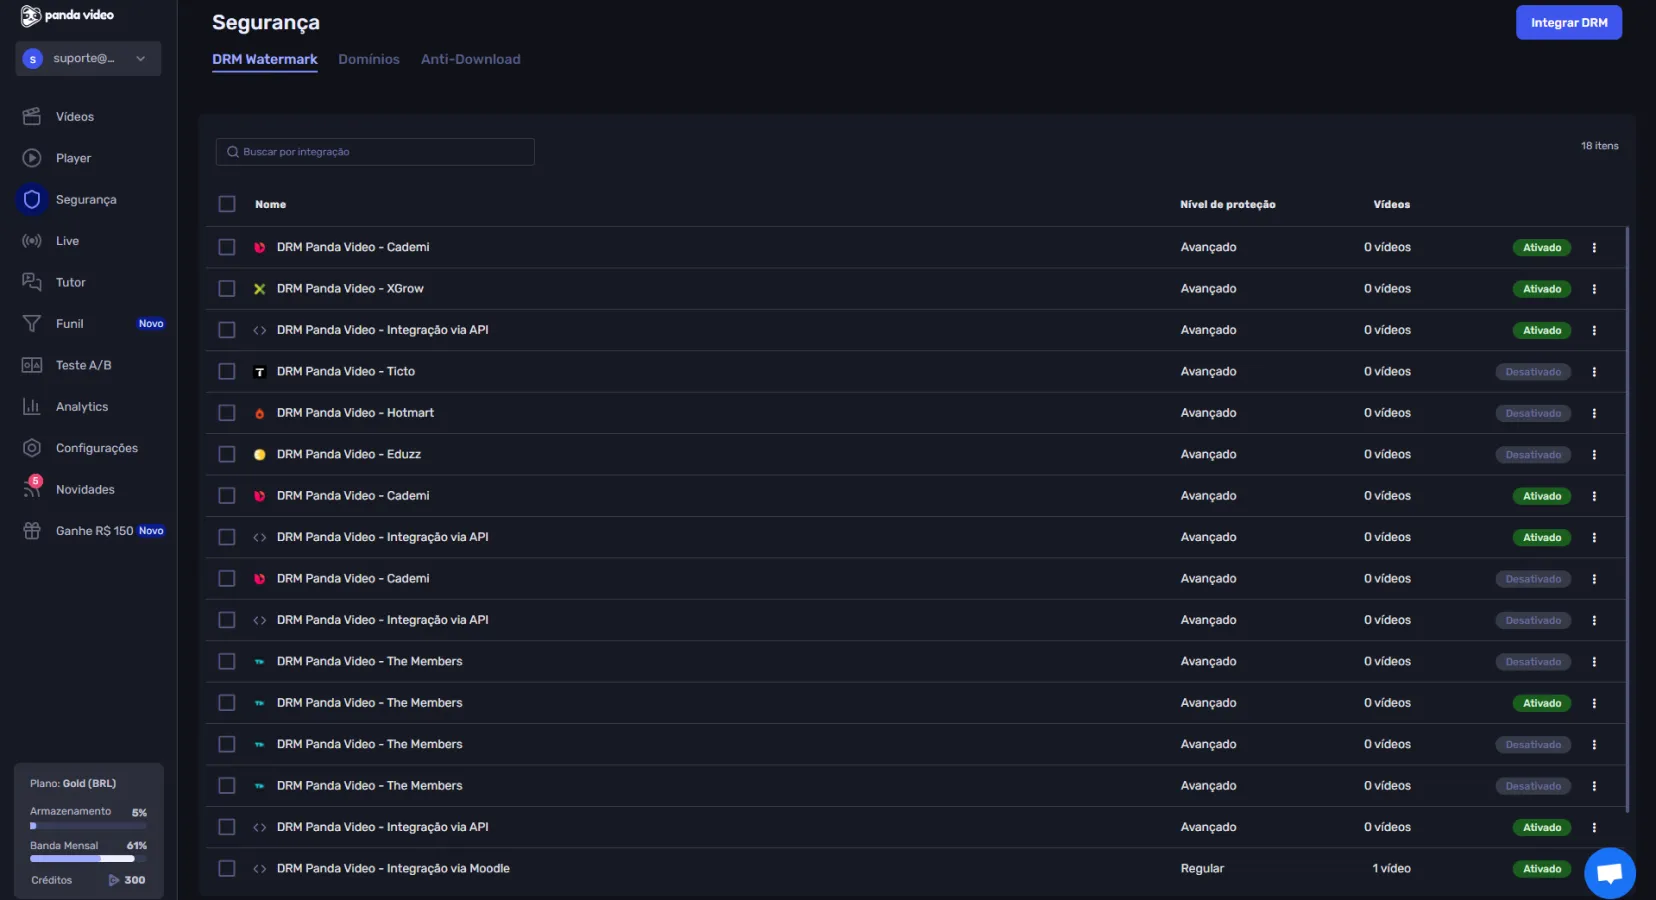Click the Integrar DRM button
The image size is (1656, 900).
[x=1569, y=23]
